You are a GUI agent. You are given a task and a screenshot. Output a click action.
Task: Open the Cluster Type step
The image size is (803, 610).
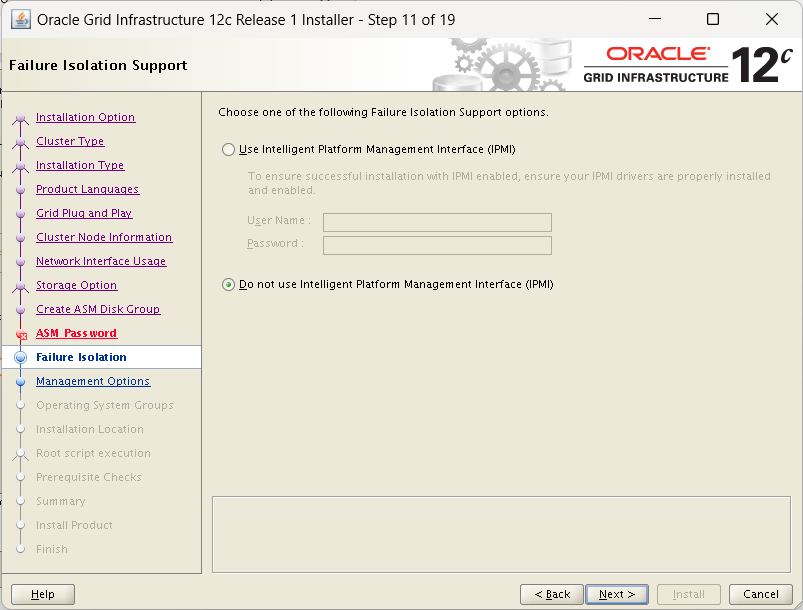point(70,141)
